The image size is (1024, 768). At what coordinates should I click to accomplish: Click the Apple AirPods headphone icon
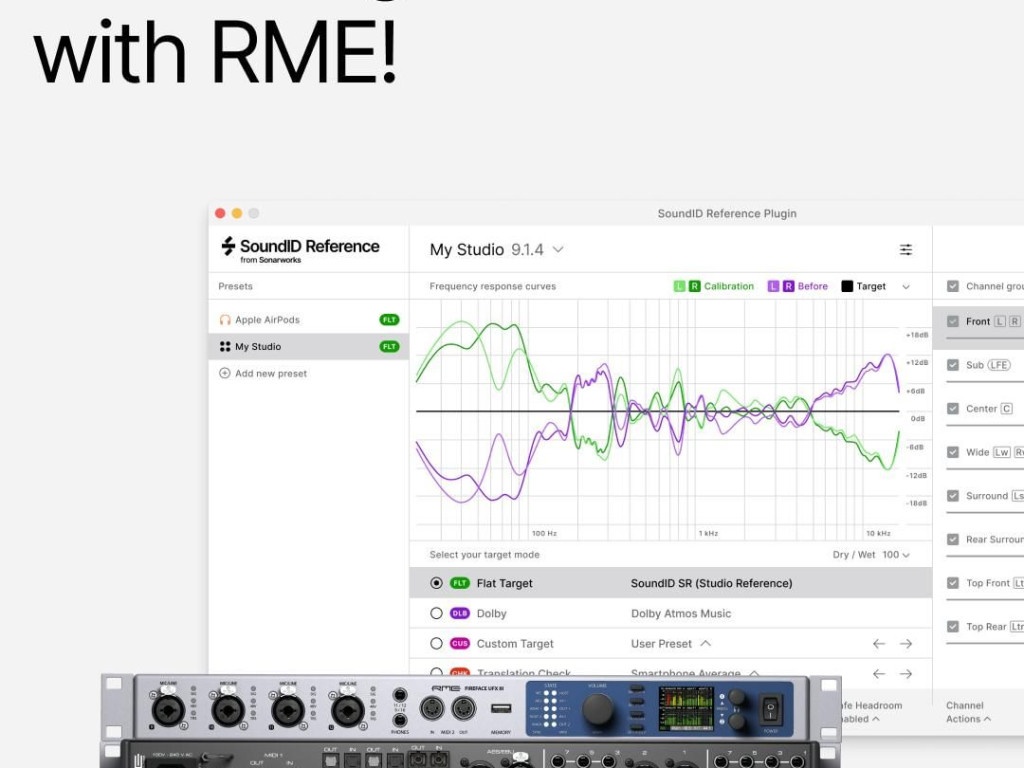tap(225, 320)
